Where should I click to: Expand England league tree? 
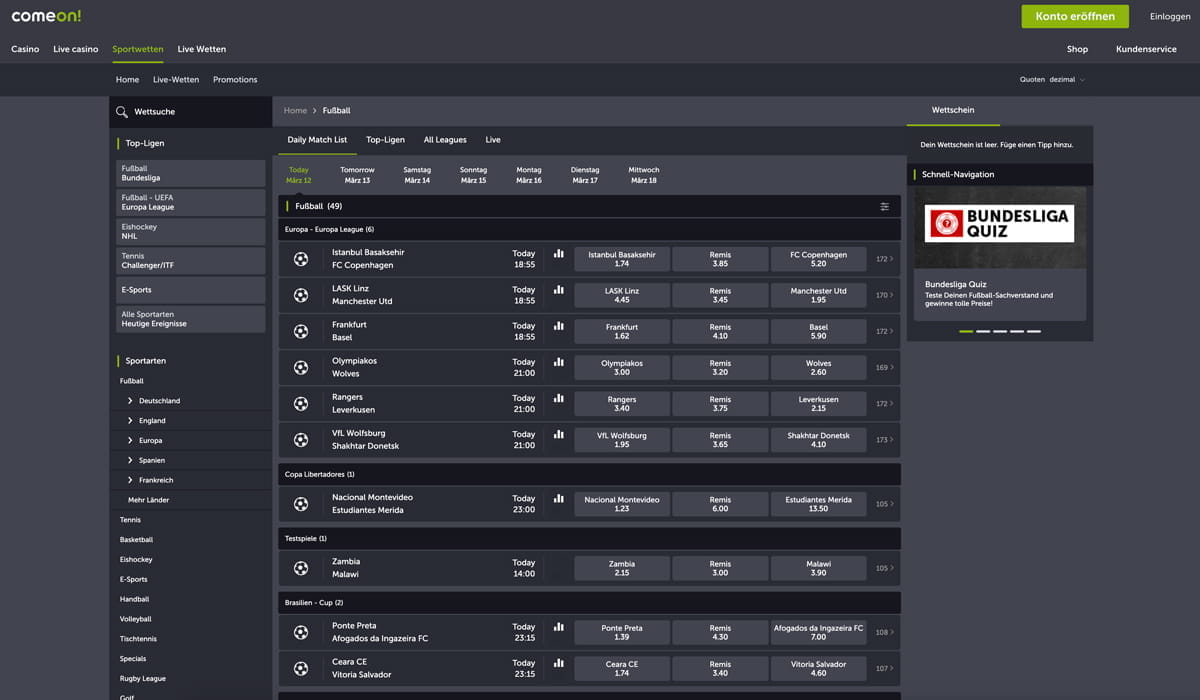pyautogui.click(x=130, y=421)
